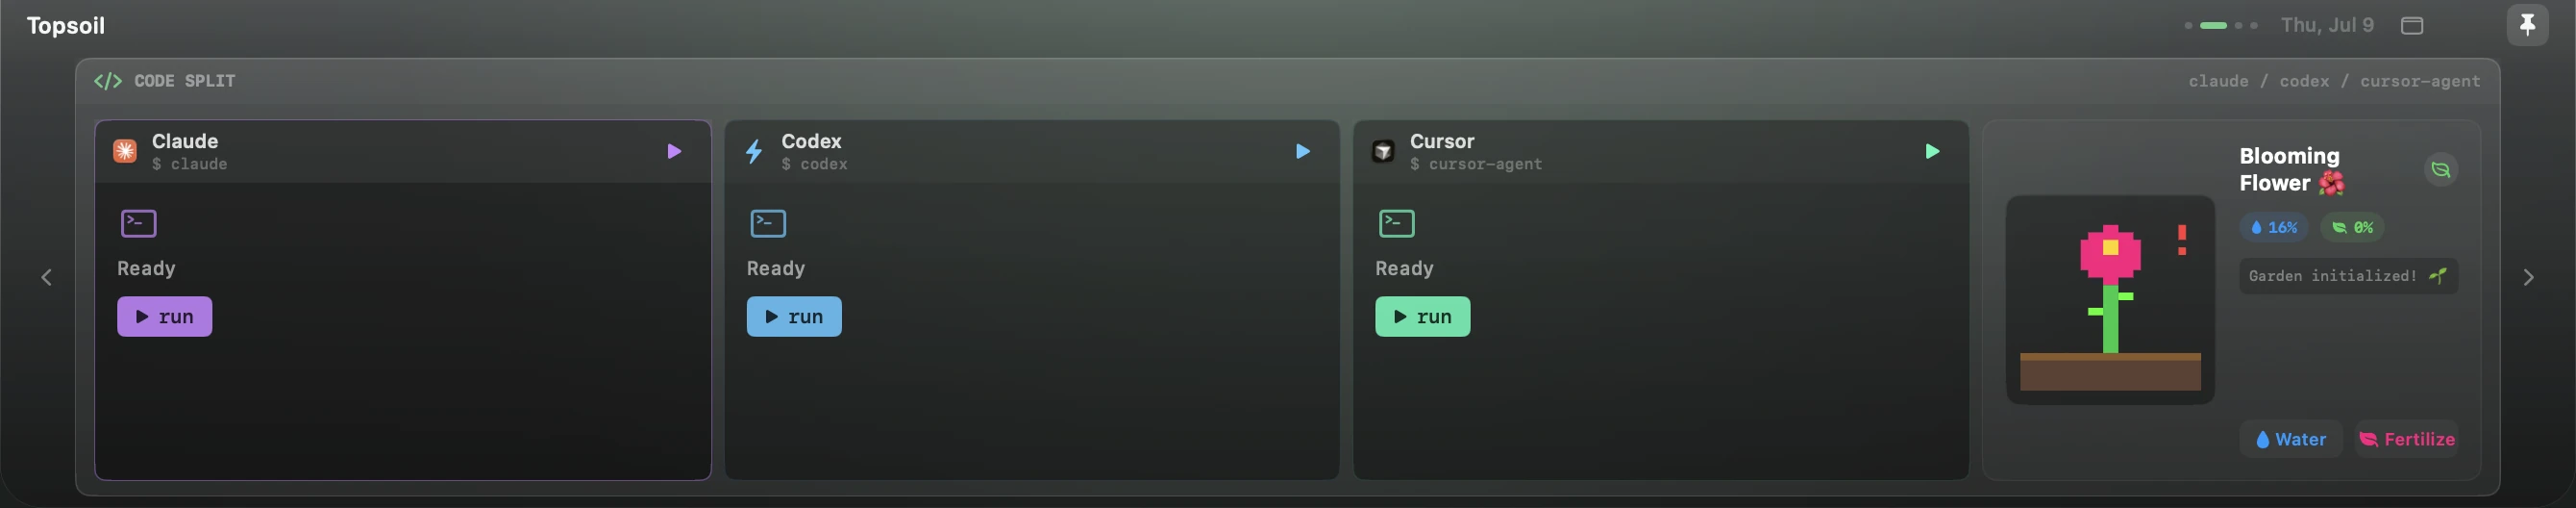Click the green leaf icon beside Blooming Flower

click(x=2441, y=170)
